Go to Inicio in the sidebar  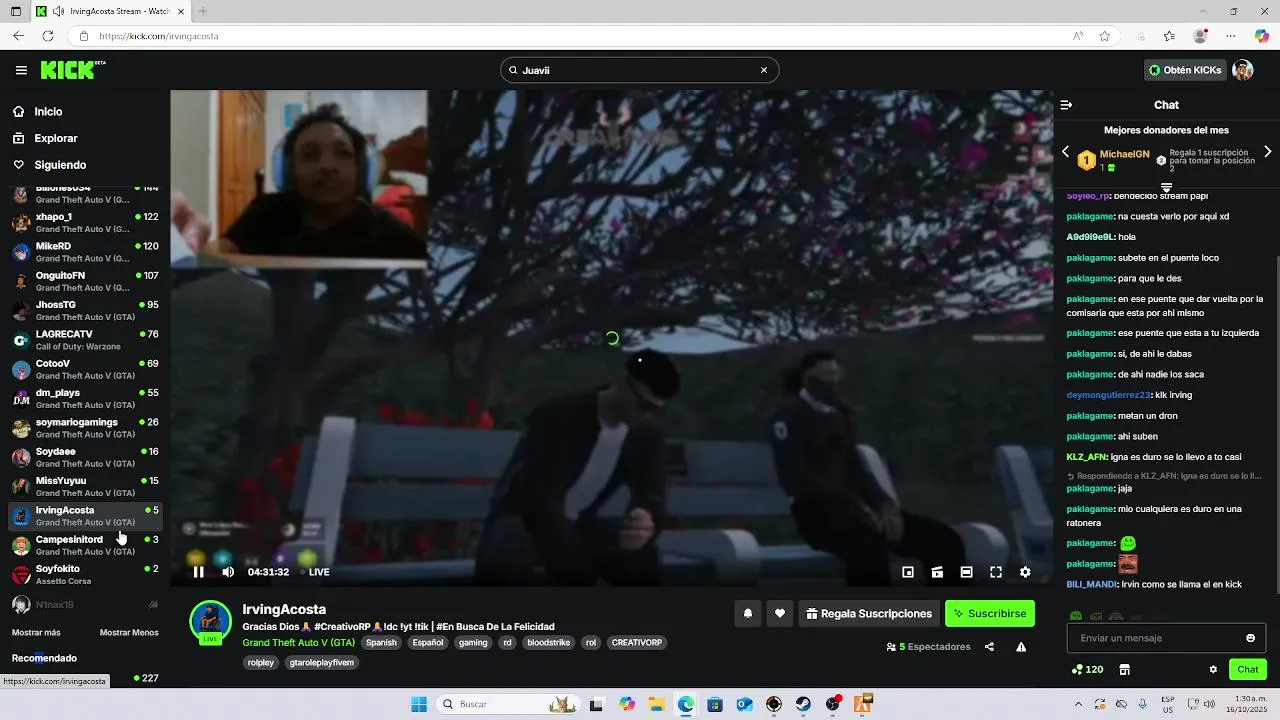(48, 112)
